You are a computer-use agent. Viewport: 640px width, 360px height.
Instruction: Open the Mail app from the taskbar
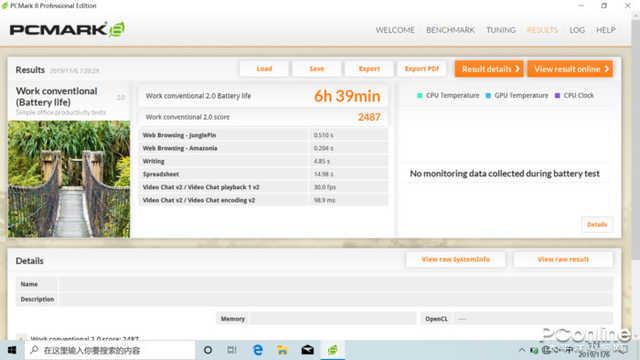click(x=307, y=350)
